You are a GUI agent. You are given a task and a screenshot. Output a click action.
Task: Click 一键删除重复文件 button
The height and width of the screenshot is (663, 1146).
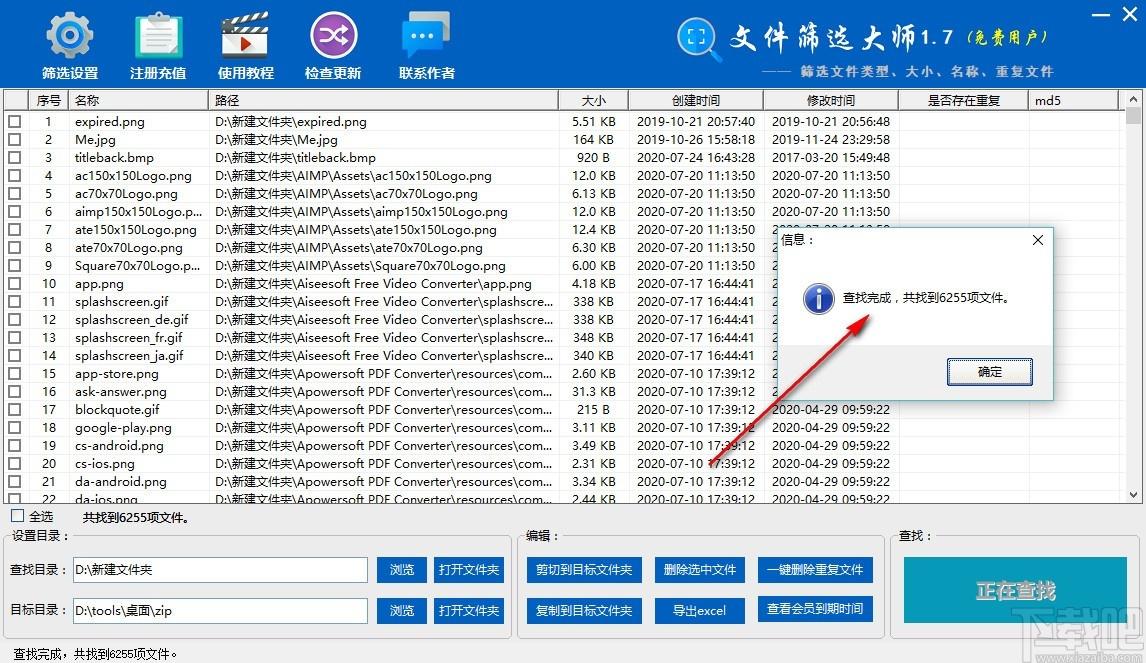pos(815,569)
